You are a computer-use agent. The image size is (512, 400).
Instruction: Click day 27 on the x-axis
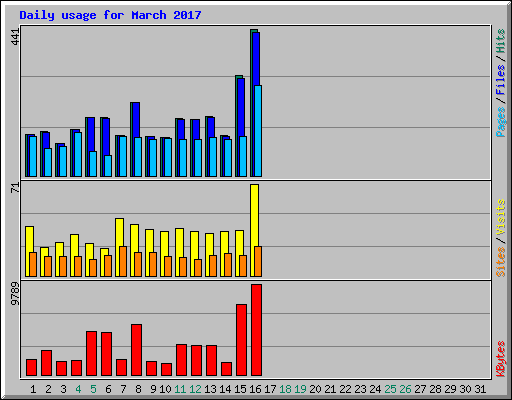point(420,389)
